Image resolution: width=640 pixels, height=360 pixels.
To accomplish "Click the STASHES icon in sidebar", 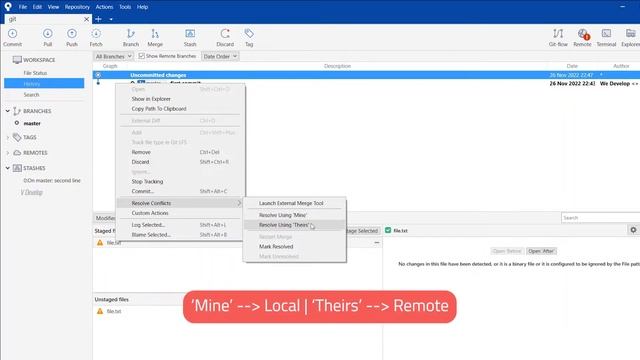I will point(17,168).
